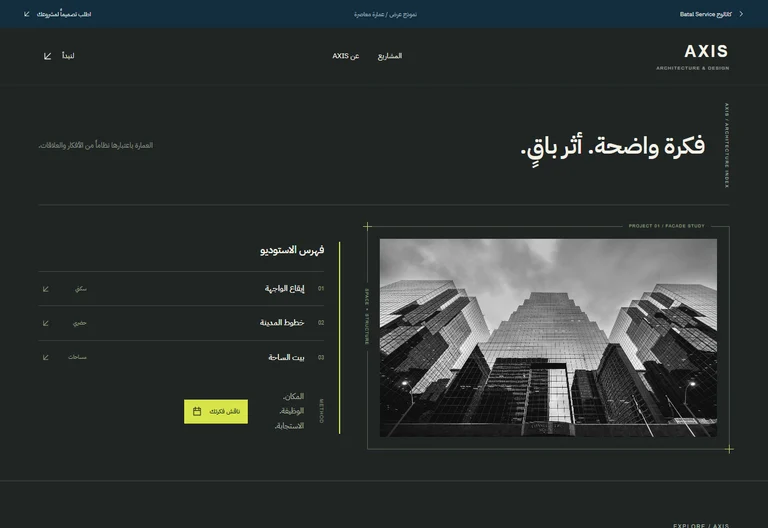Click the الوظيفة. text line
This screenshot has width=768, height=528.
pos(292,411)
